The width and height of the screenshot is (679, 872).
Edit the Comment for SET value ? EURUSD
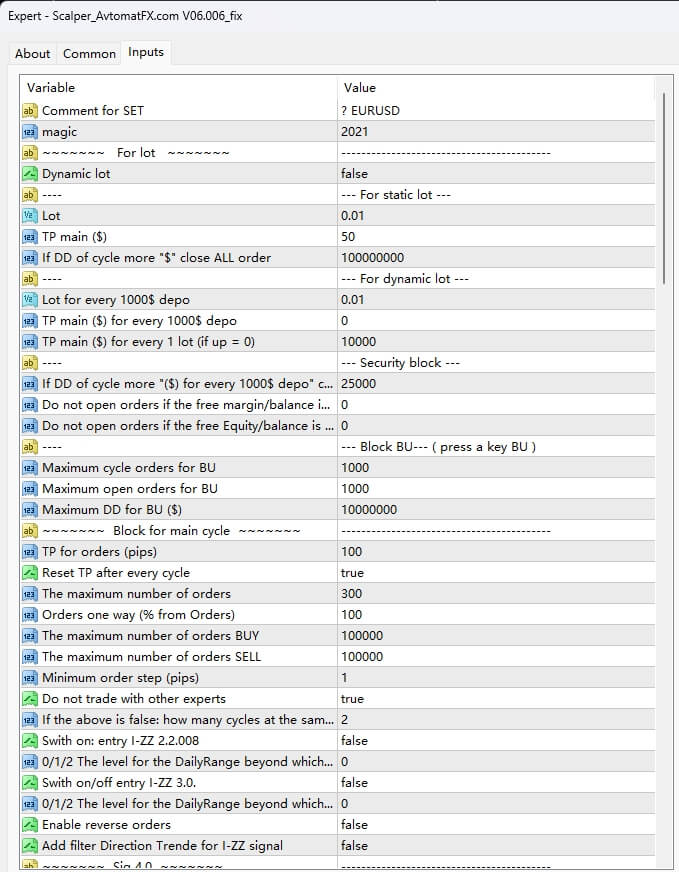point(496,111)
